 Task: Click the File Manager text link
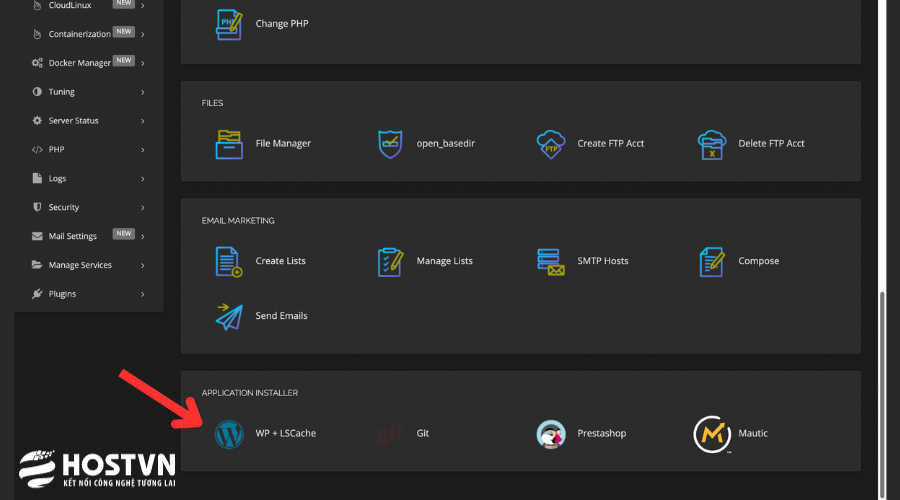click(283, 144)
